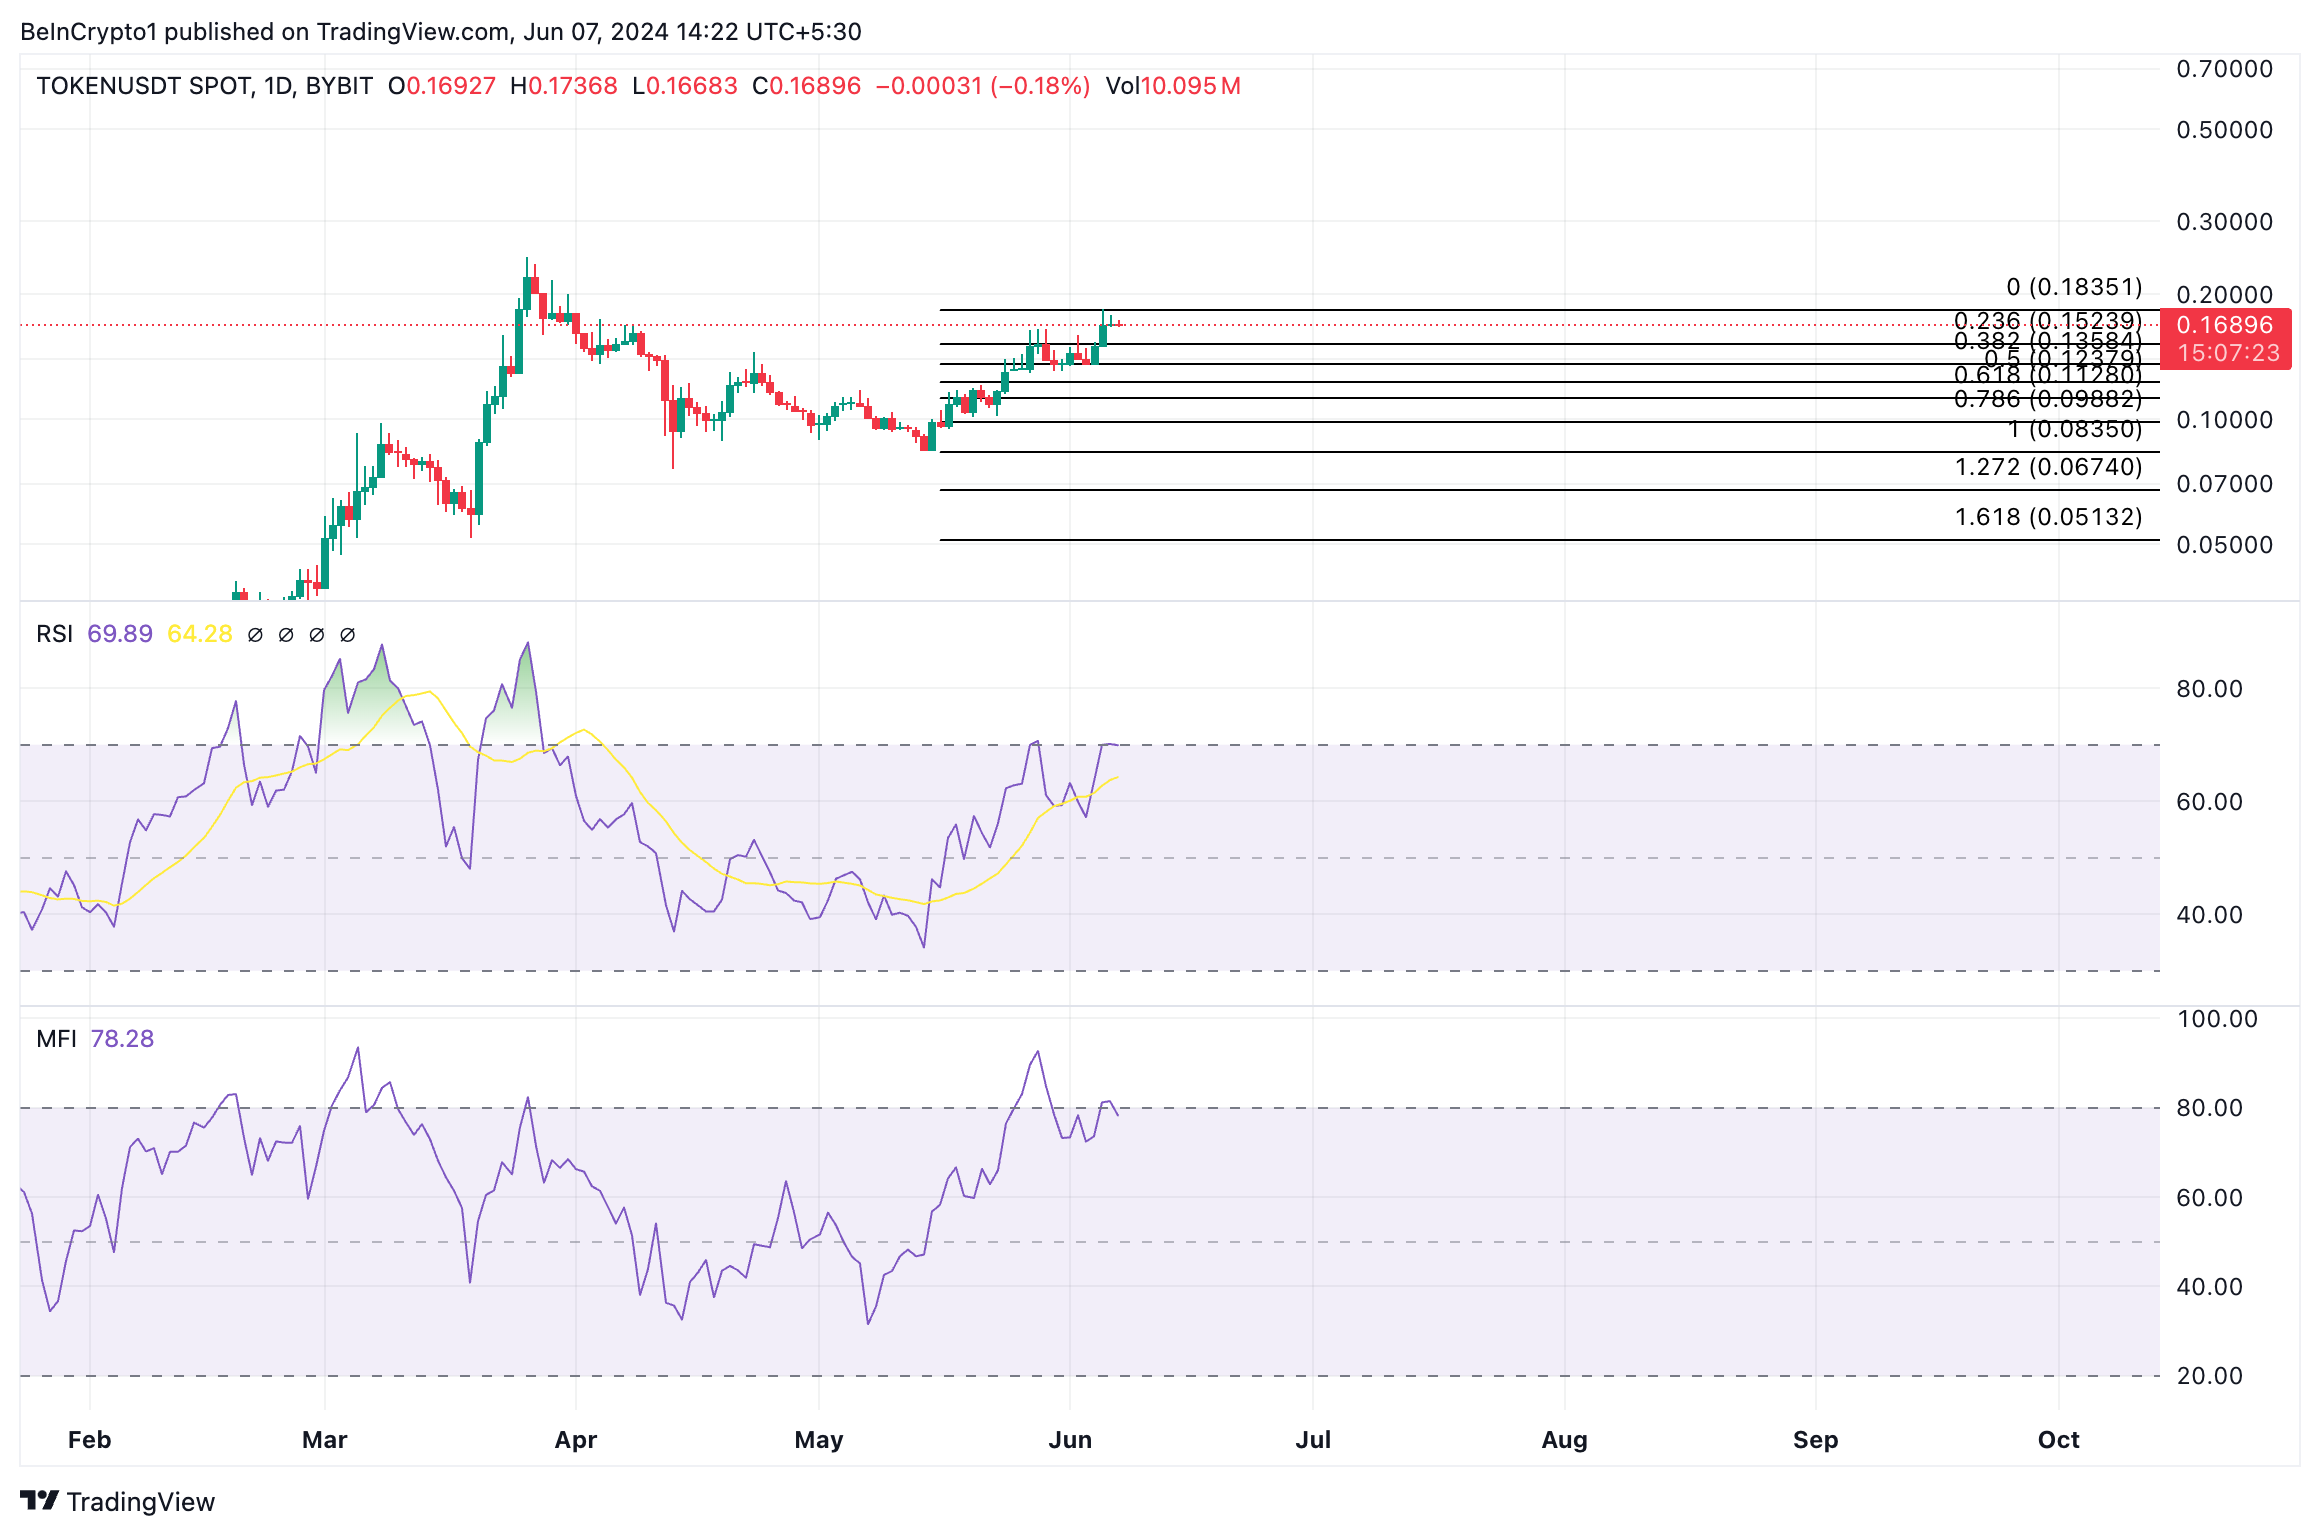Viewport: 2320px width, 1536px height.
Task: Click the Fibonacci 0 (0.18351) level label
Action: click(2074, 287)
